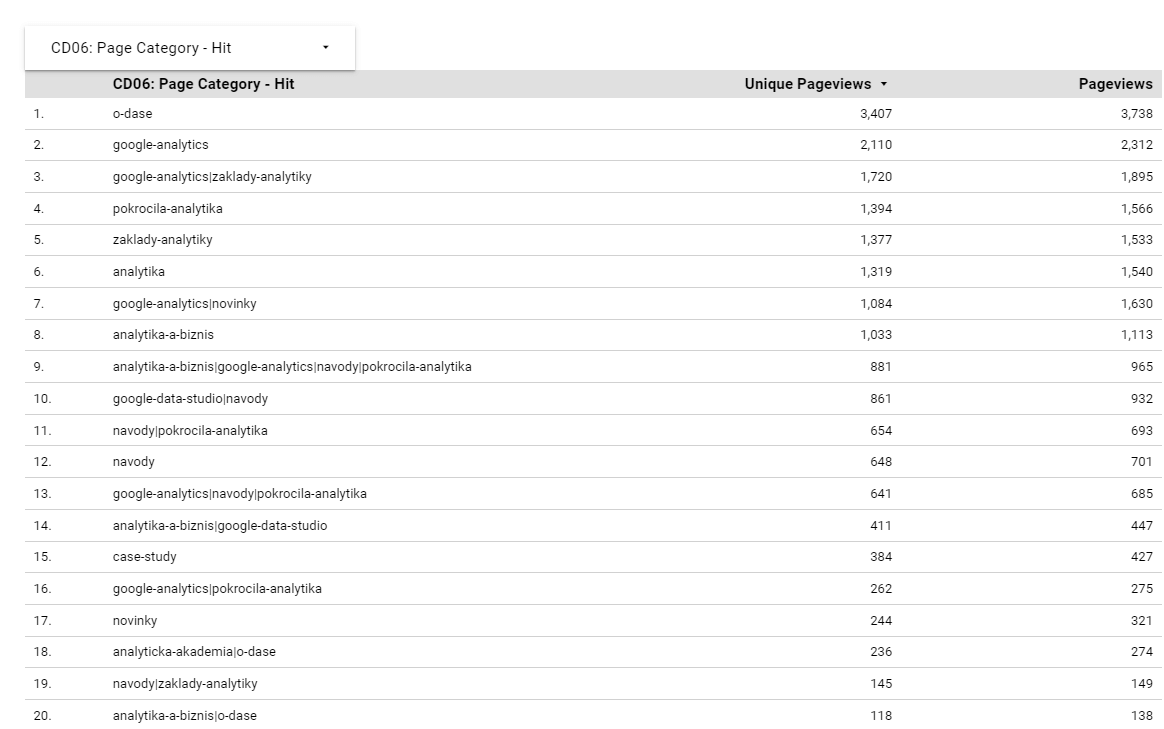Click unique pageviews value 1,720
1164x729 pixels.
click(x=876, y=177)
